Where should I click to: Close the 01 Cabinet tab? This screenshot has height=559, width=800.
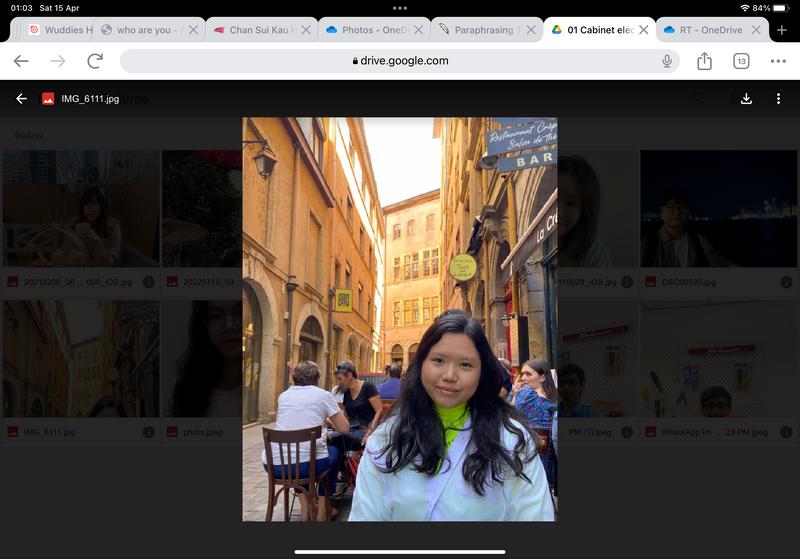[x=644, y=30]
